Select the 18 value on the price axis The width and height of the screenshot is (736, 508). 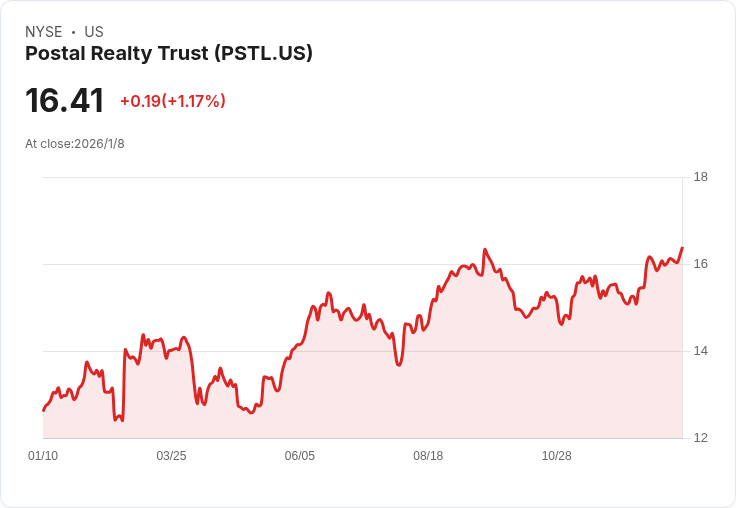point(701,177)
